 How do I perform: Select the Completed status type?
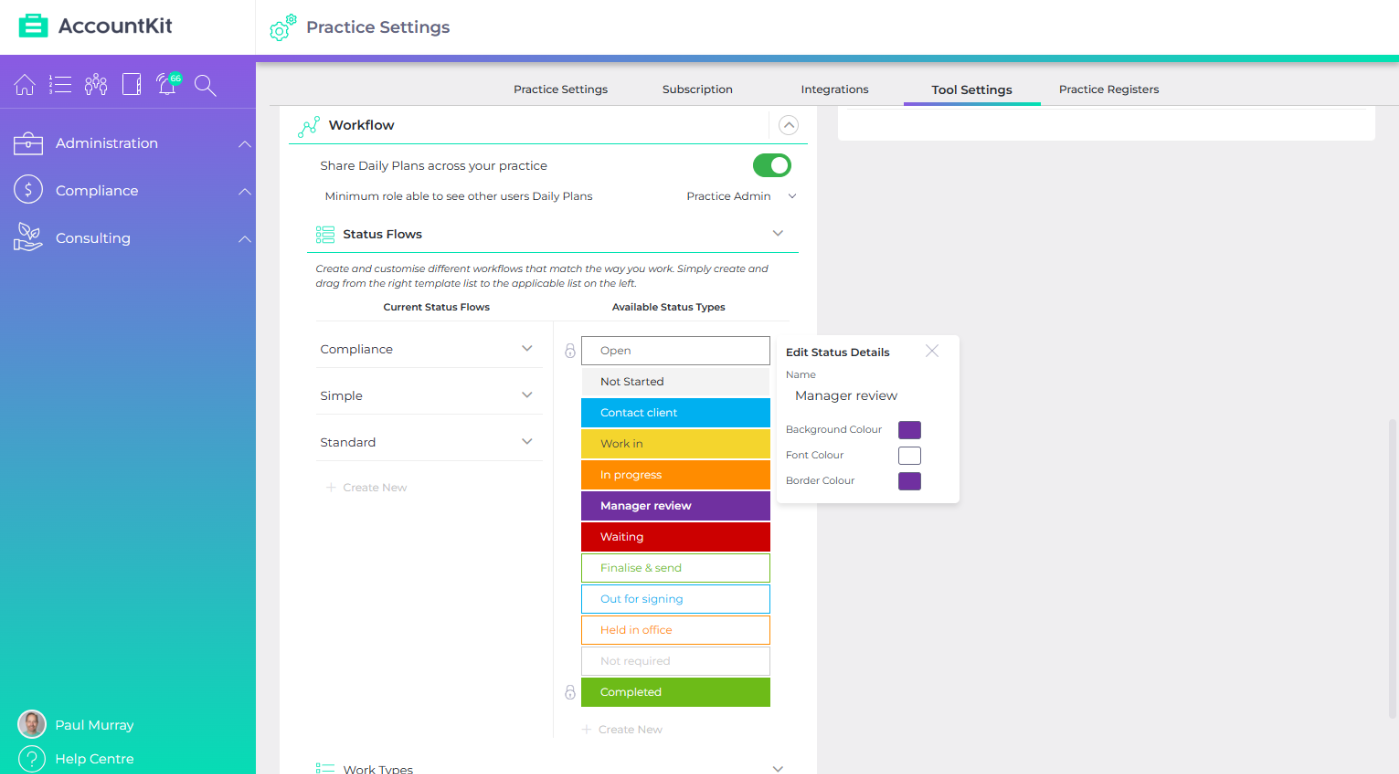click(x=675, y=691)
